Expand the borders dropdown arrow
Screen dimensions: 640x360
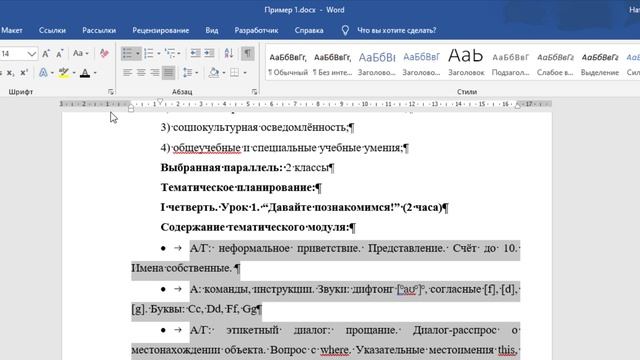[245, 73]
